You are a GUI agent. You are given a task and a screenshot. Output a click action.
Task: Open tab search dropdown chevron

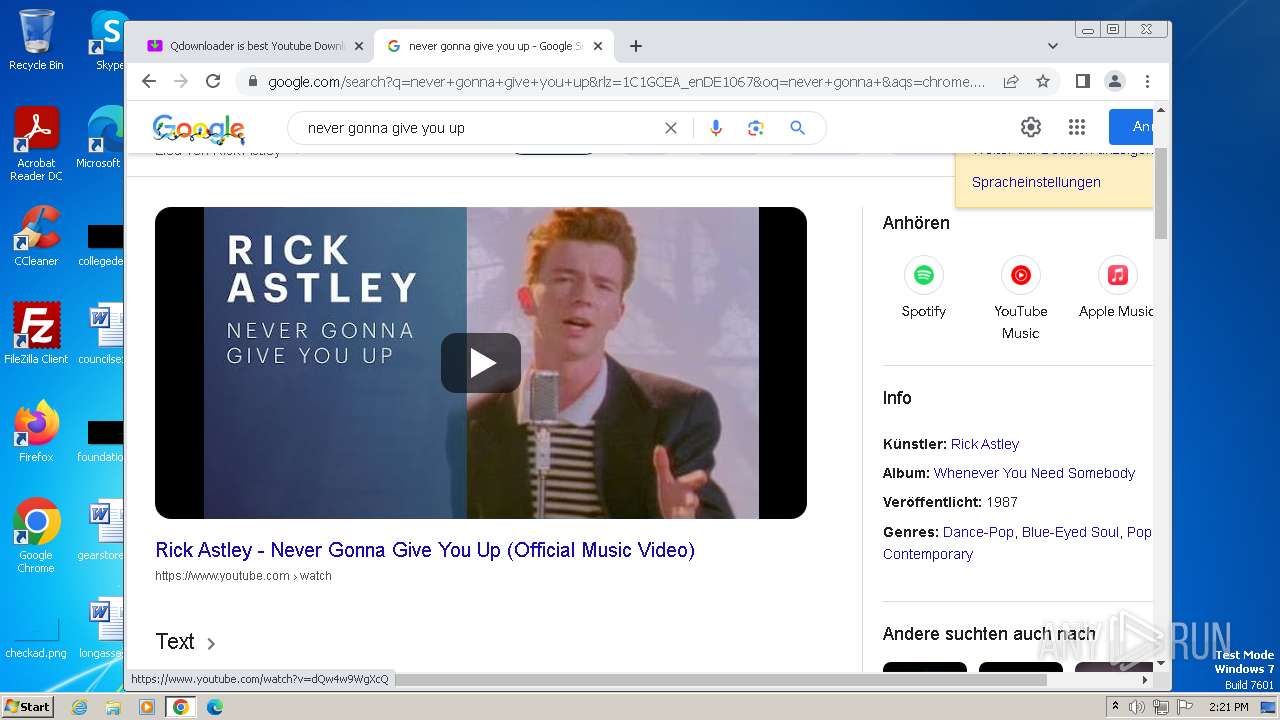click(x=1053, y=46)
